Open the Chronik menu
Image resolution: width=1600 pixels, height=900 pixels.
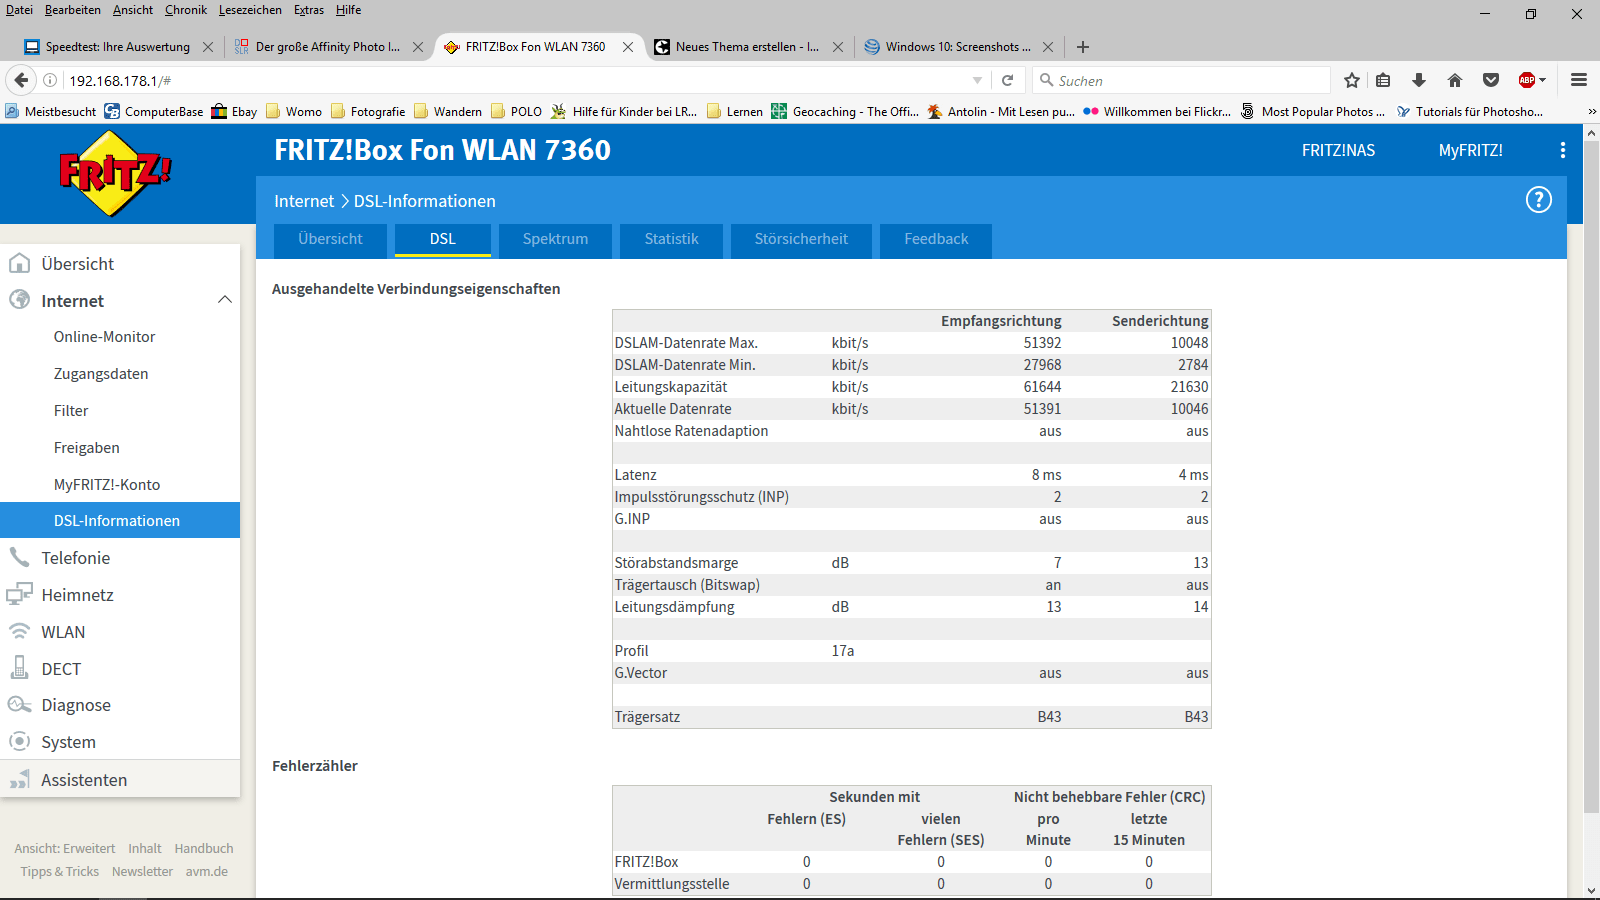point(185,10)
